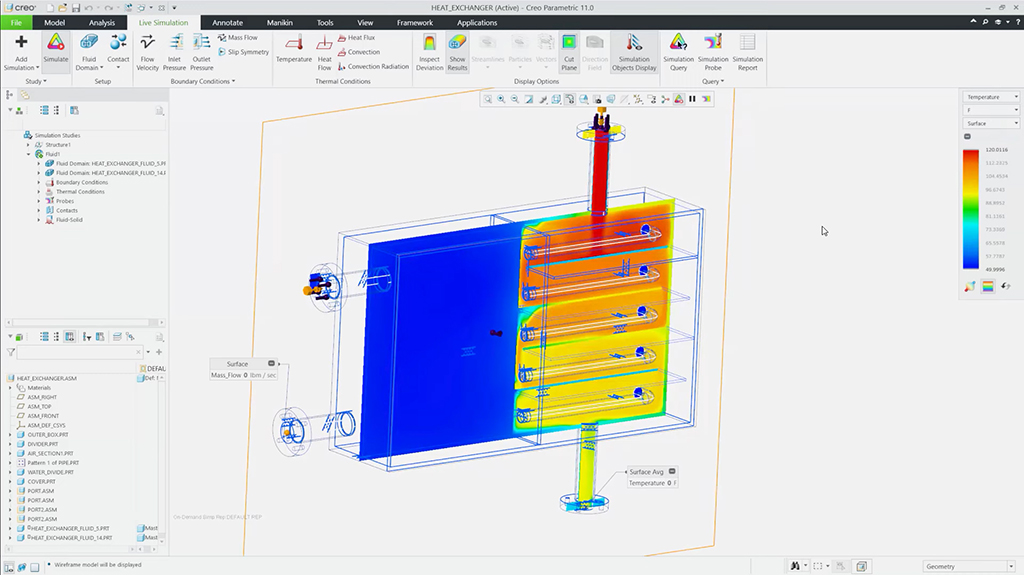Viewport: 1024px width, 575px height.
Task: Add an Inlet Pressure boundary condition
Action: tap(174, 52)
